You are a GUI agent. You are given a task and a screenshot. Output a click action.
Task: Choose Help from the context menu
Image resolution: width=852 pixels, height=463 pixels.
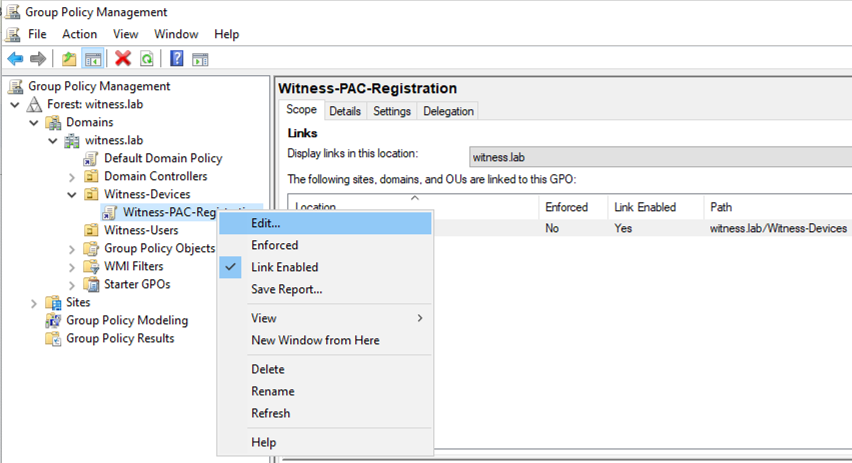point(325,442)
